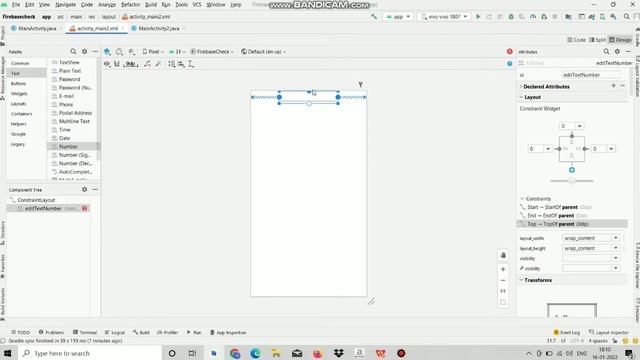
Task: Open Component Tree settings gear
Action: coord(84,189)
